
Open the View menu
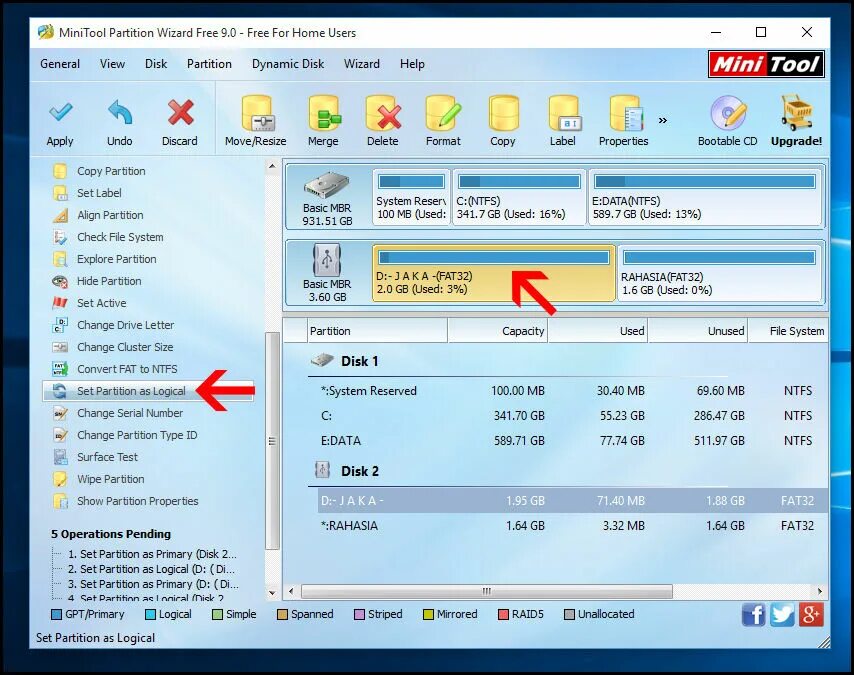112,64
